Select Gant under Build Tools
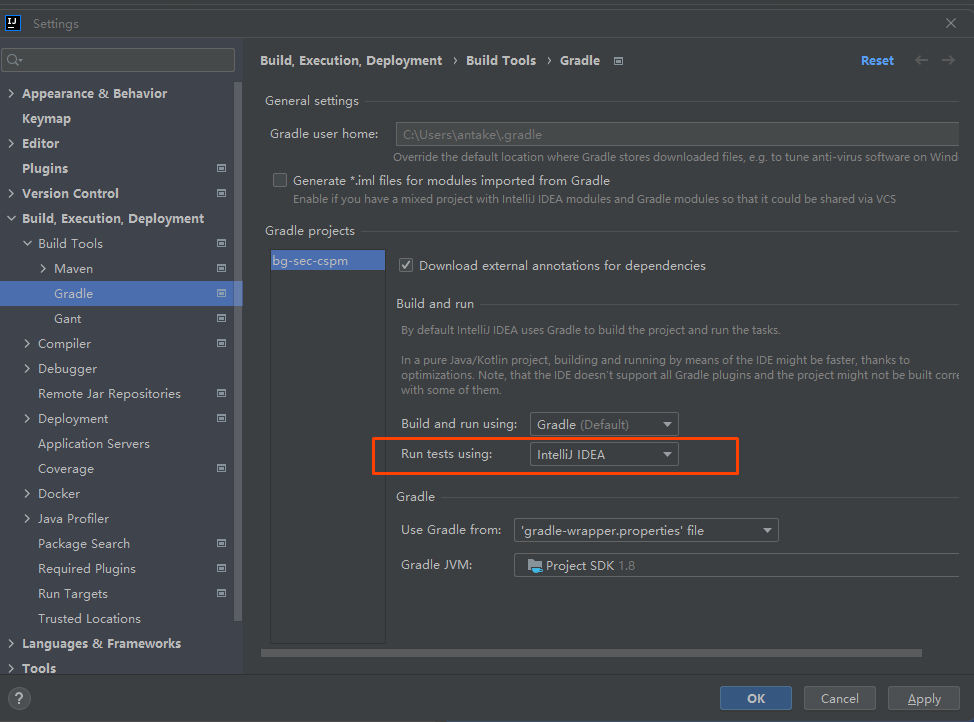The height and width of the screenshot is (722, 974). [x=68, y=318]
